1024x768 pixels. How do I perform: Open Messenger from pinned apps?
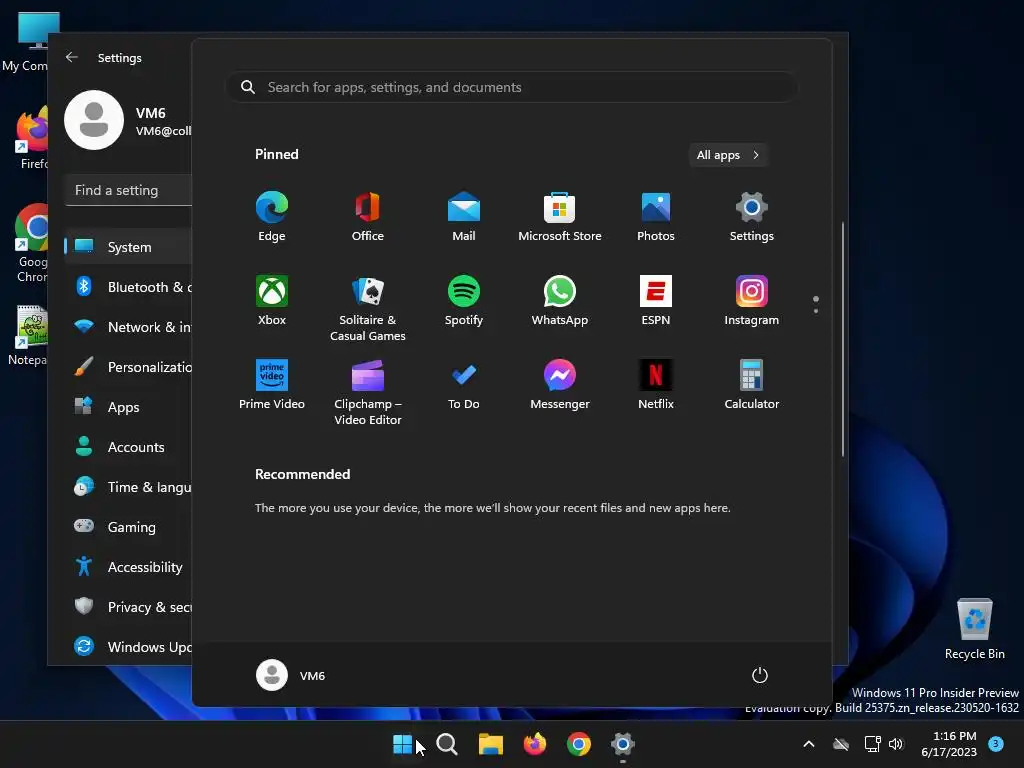[560, 385]
